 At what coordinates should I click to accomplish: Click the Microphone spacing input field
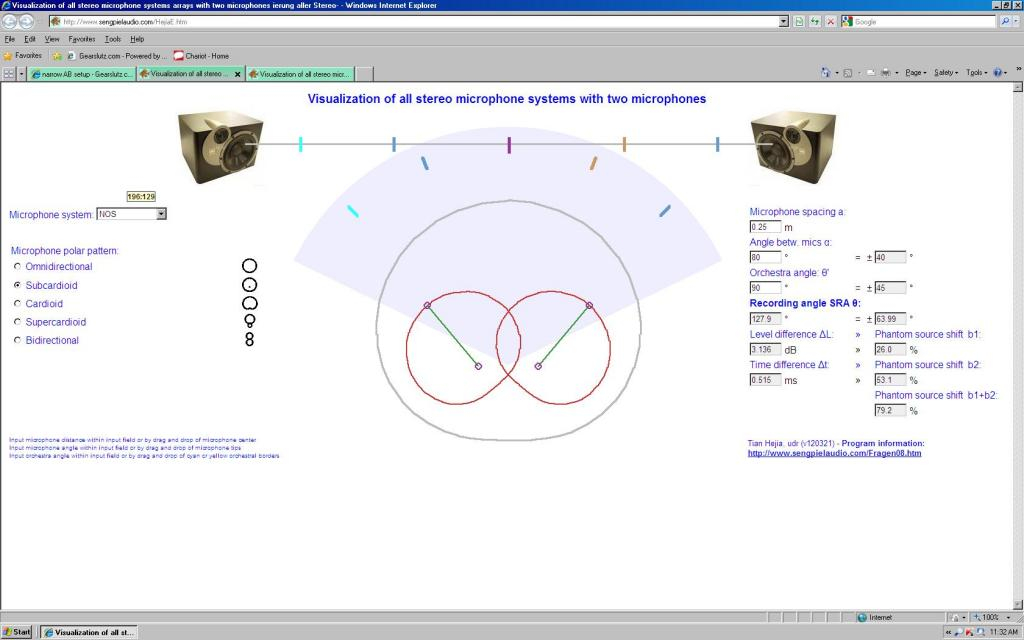click(x=765, y=227)
